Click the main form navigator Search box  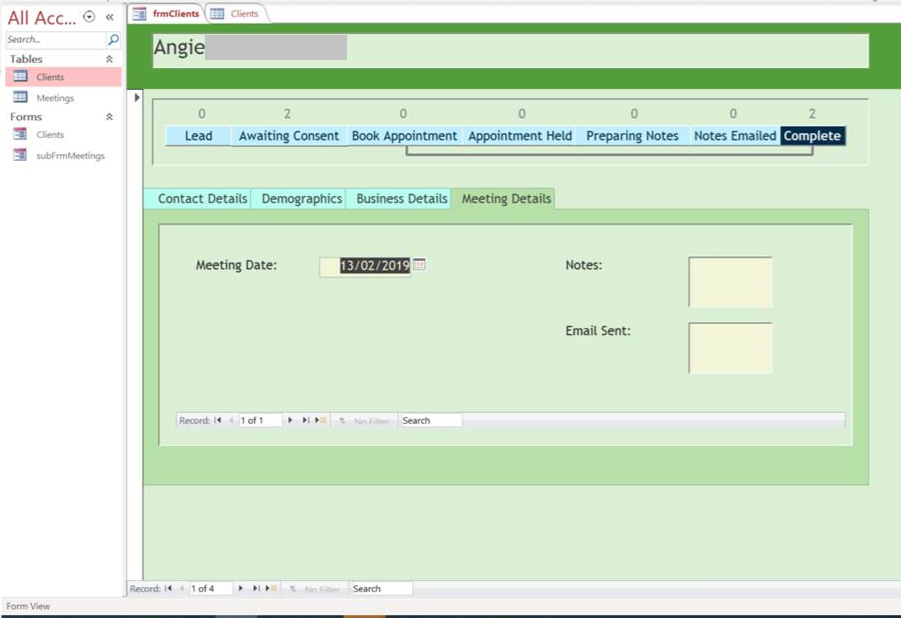point(381,588)
